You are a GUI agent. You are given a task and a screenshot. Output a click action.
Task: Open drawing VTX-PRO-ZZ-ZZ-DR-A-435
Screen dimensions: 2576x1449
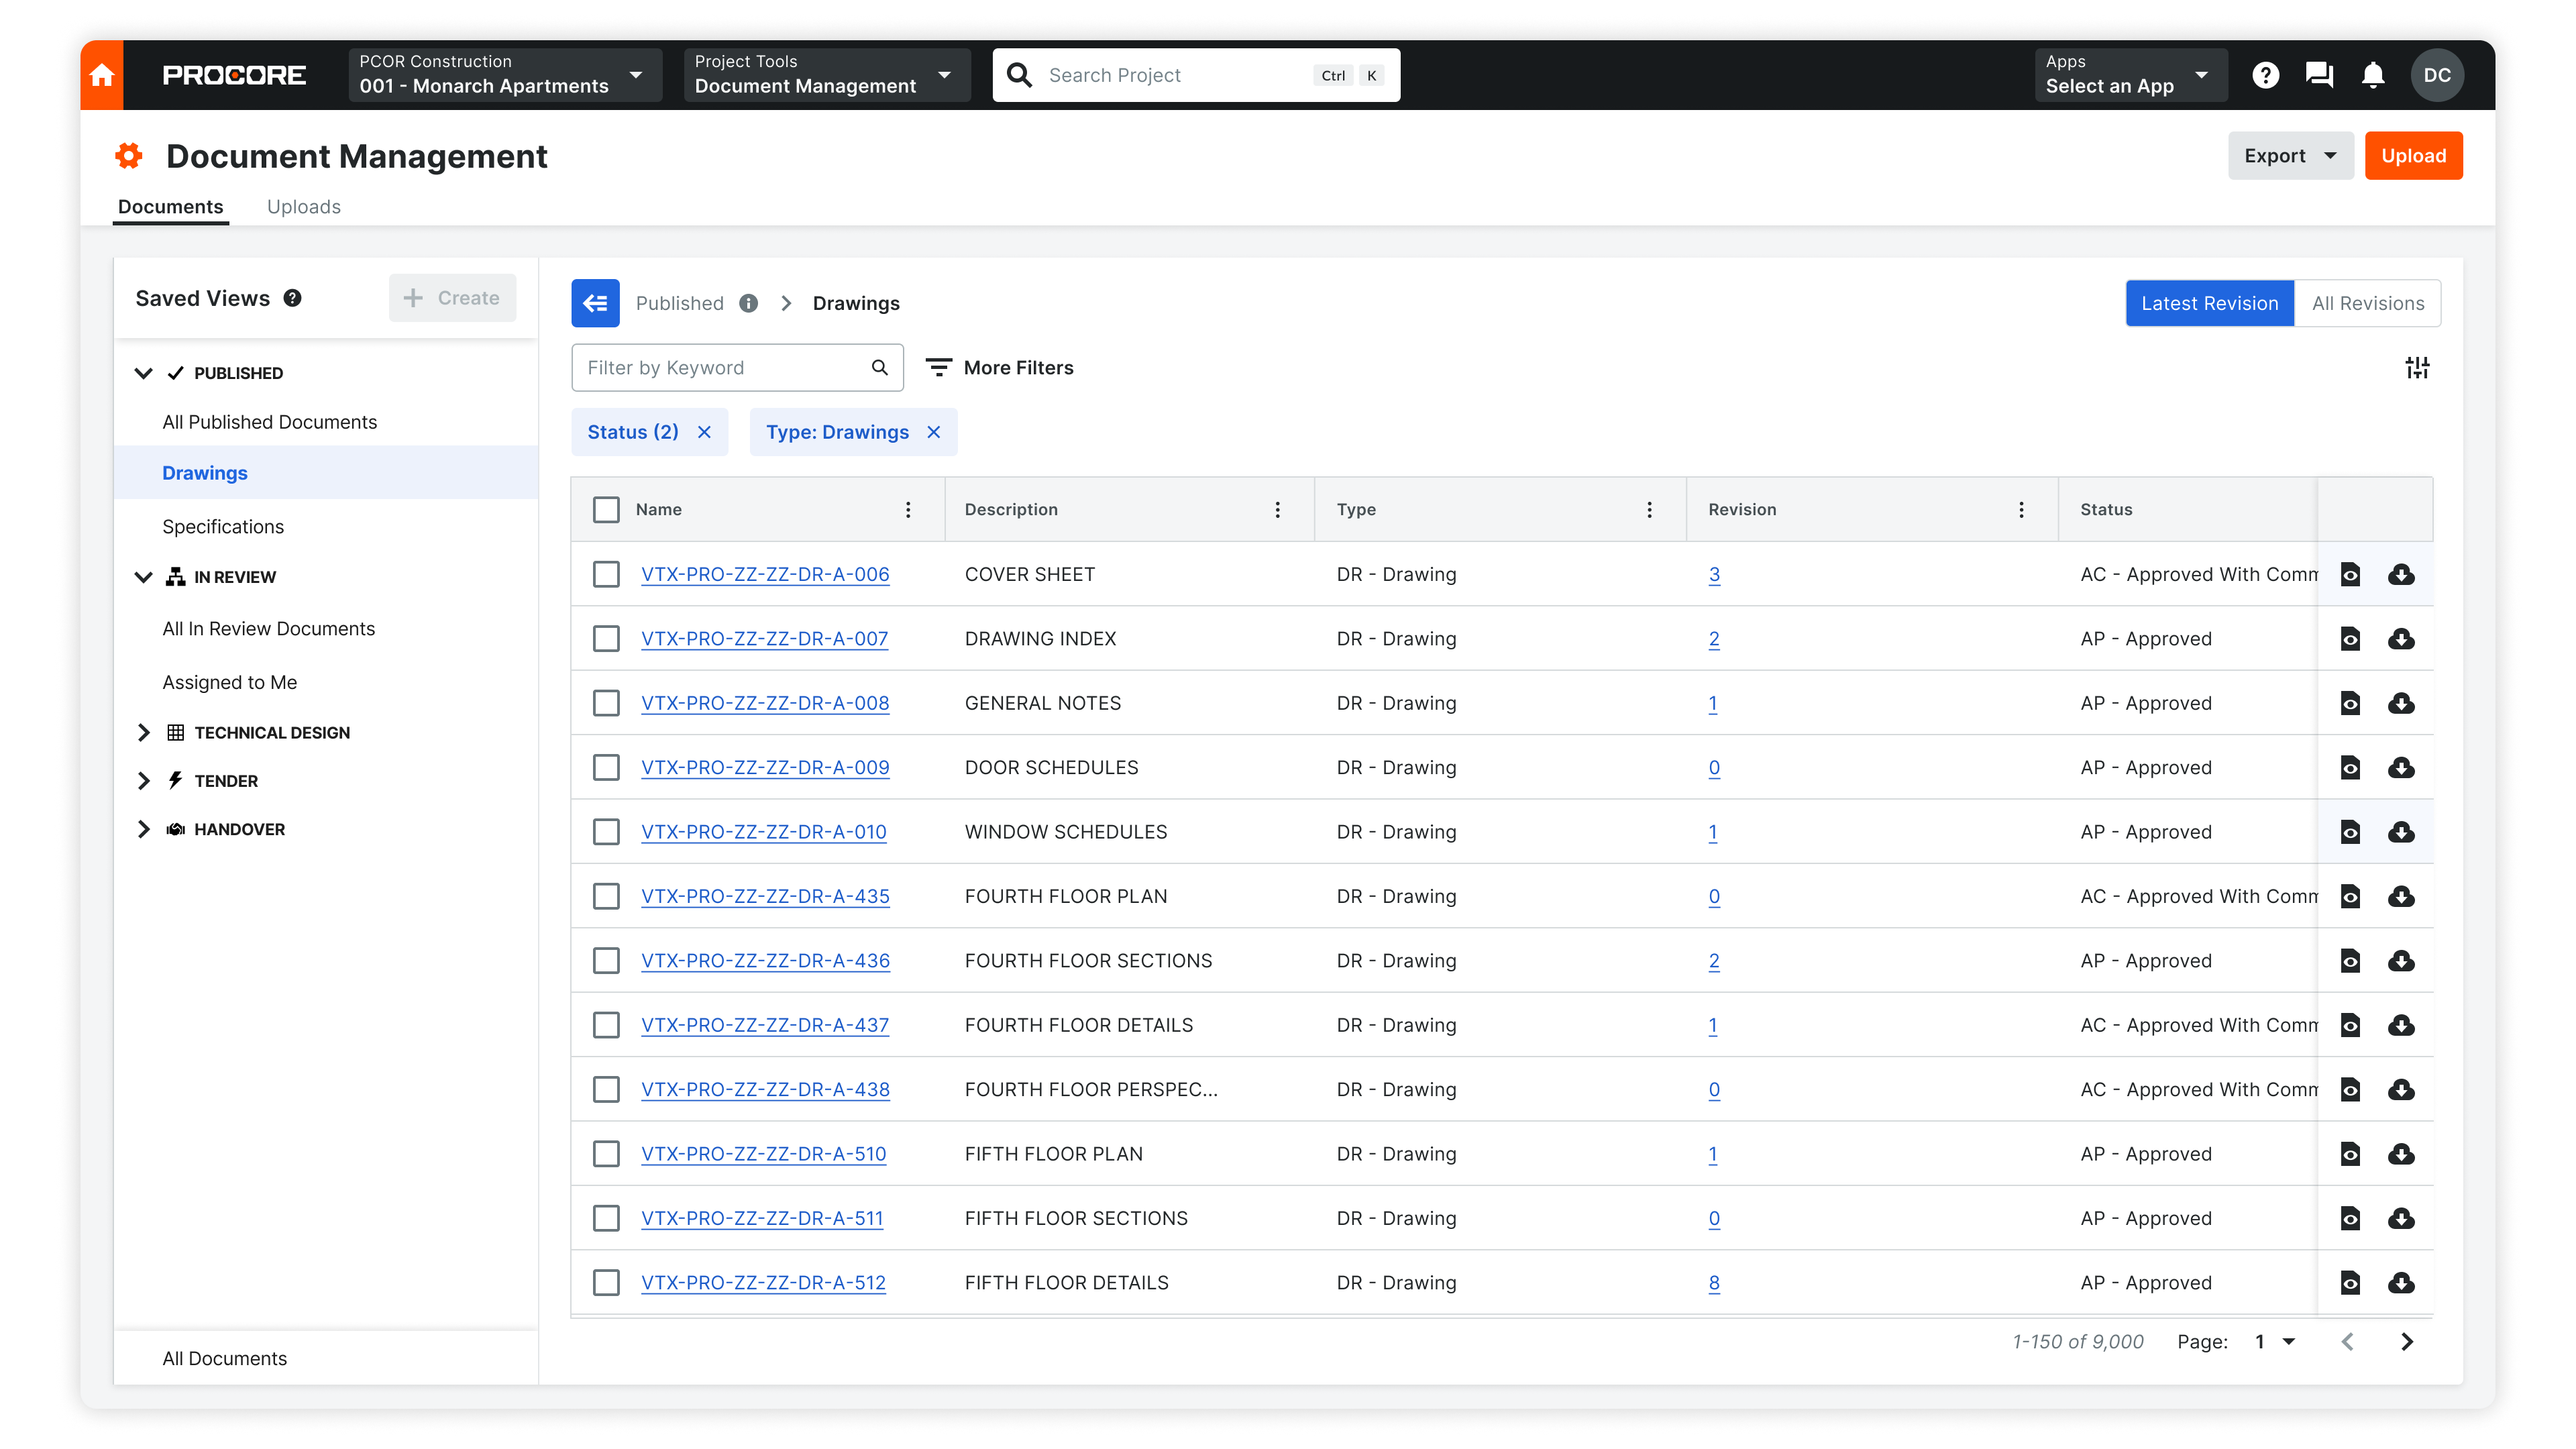click(x=765, y=896)
